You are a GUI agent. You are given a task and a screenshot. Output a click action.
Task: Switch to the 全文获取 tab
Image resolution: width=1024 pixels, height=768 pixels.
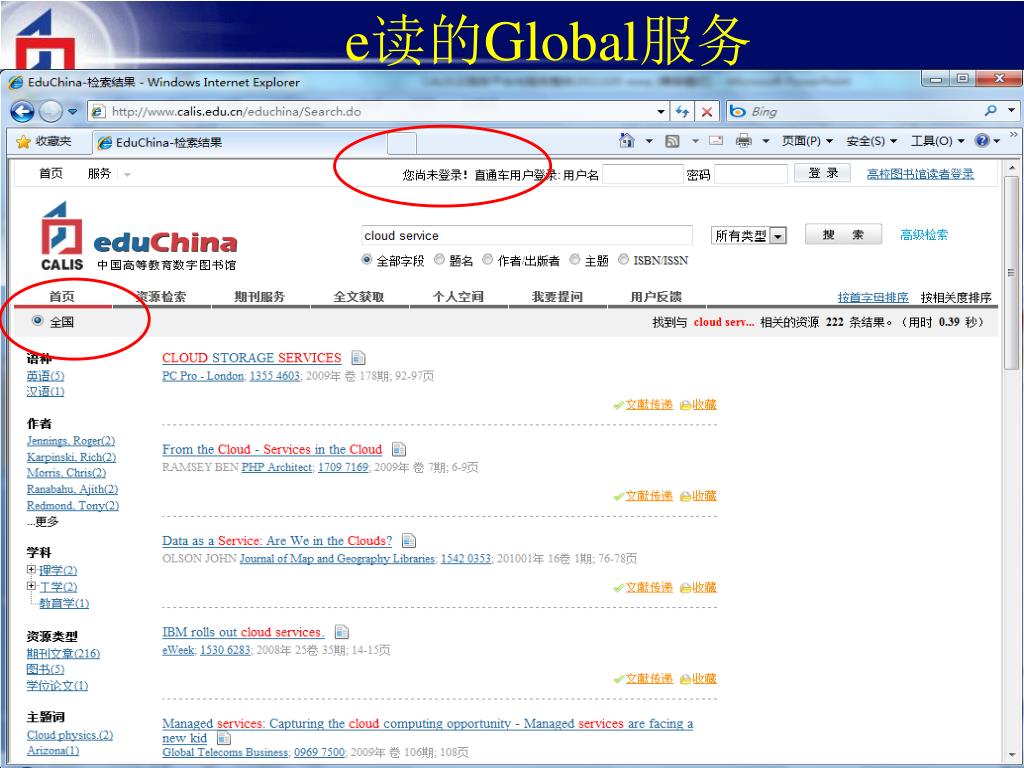(359, 297)
